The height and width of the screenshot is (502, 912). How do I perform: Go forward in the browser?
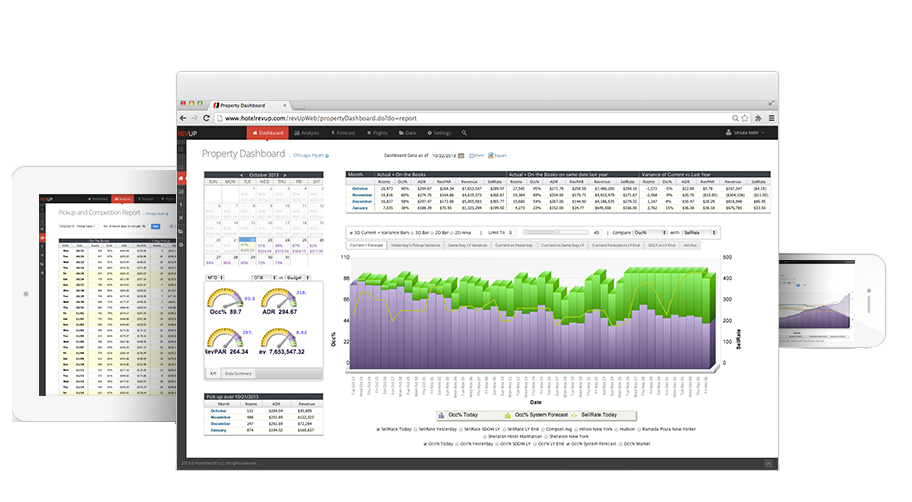194,118
